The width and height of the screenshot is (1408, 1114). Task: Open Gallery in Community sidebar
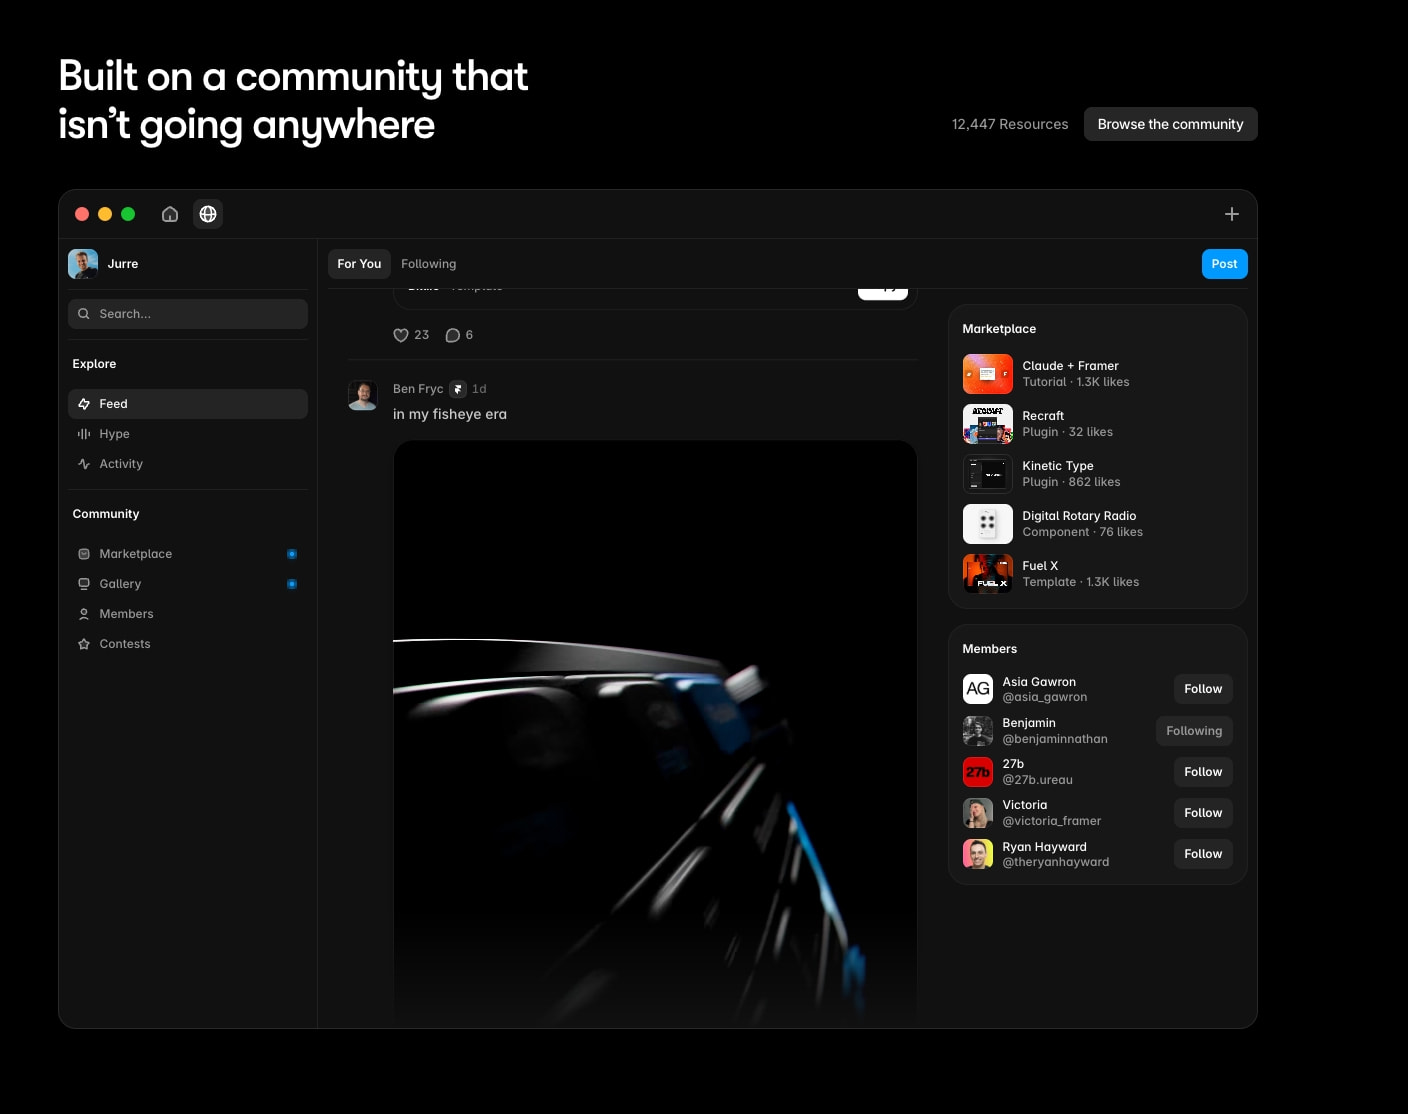(188, 584)
